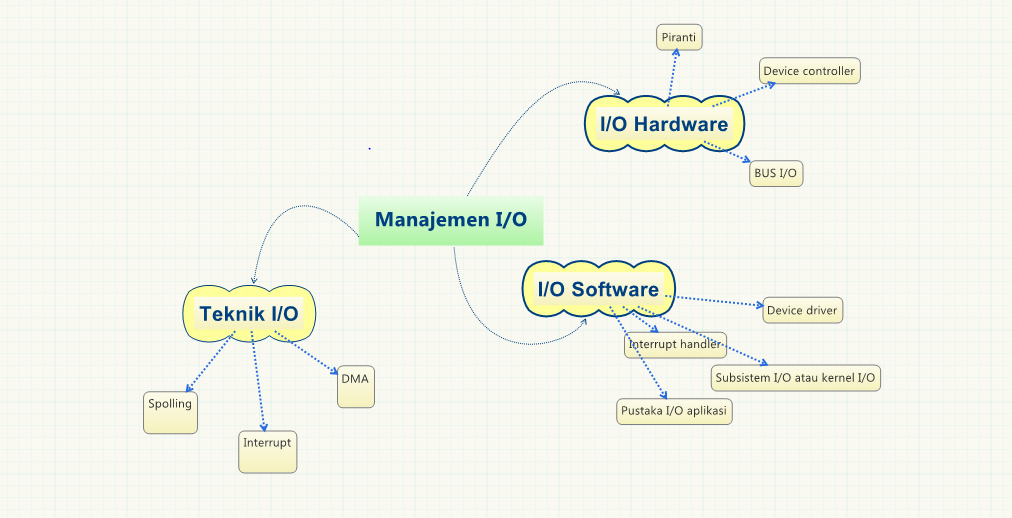Select the central Manajemen I/O topic
1012x518 pixels.
[450, 221]
